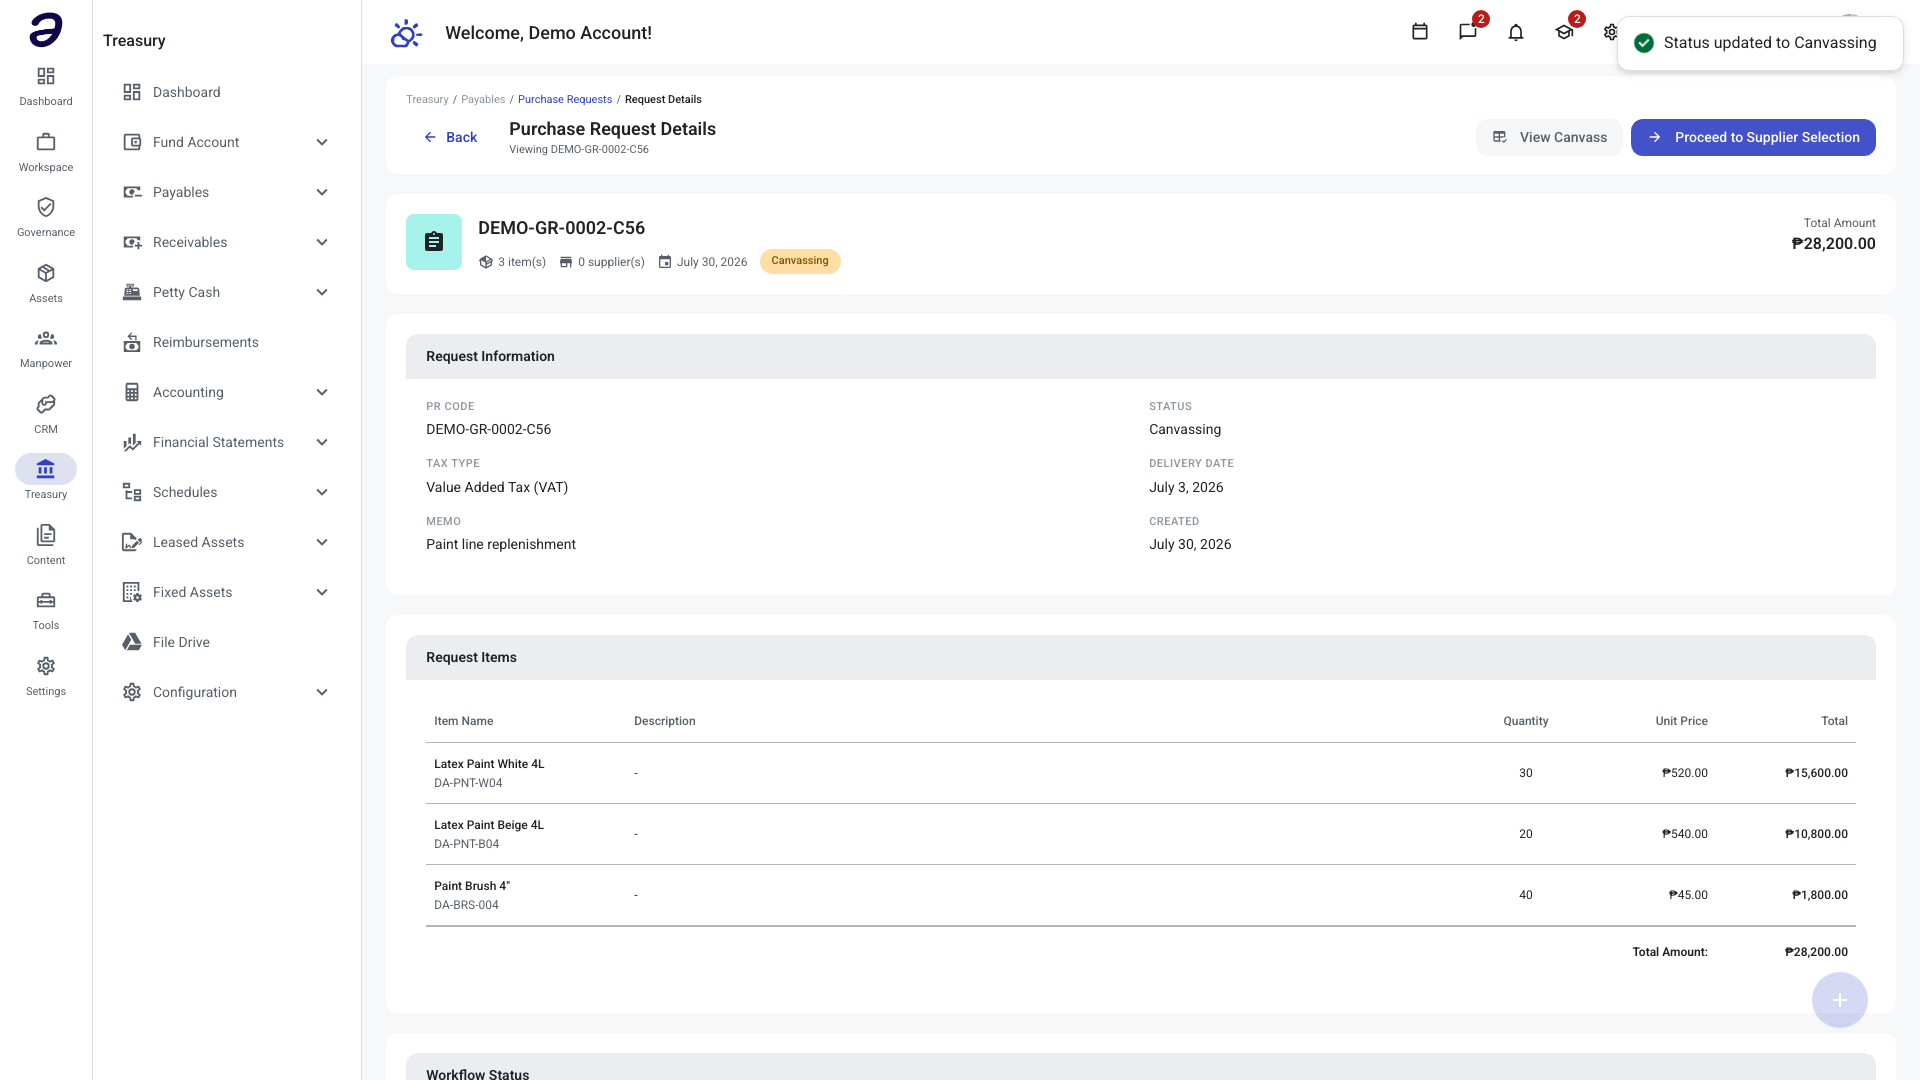Click Latex Paint White 4L row
Screen dimensions: 1920x1080
1141,773
